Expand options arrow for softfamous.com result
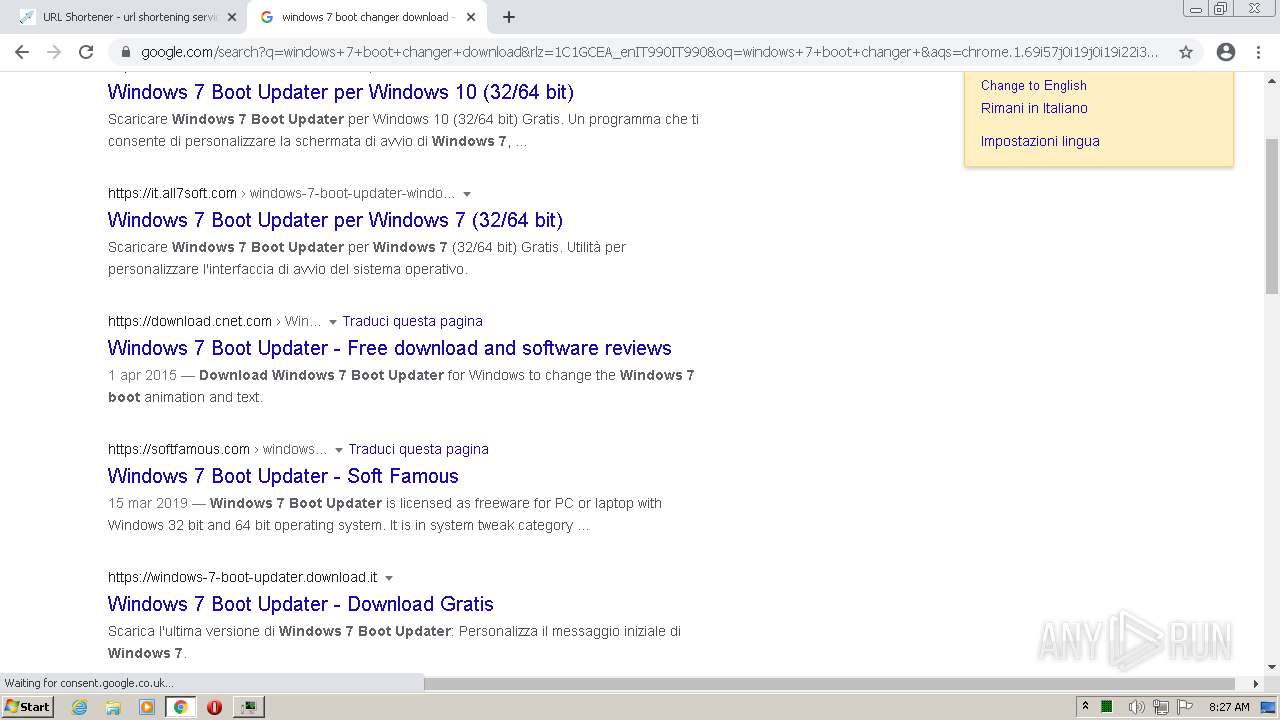 coord(339,450)
